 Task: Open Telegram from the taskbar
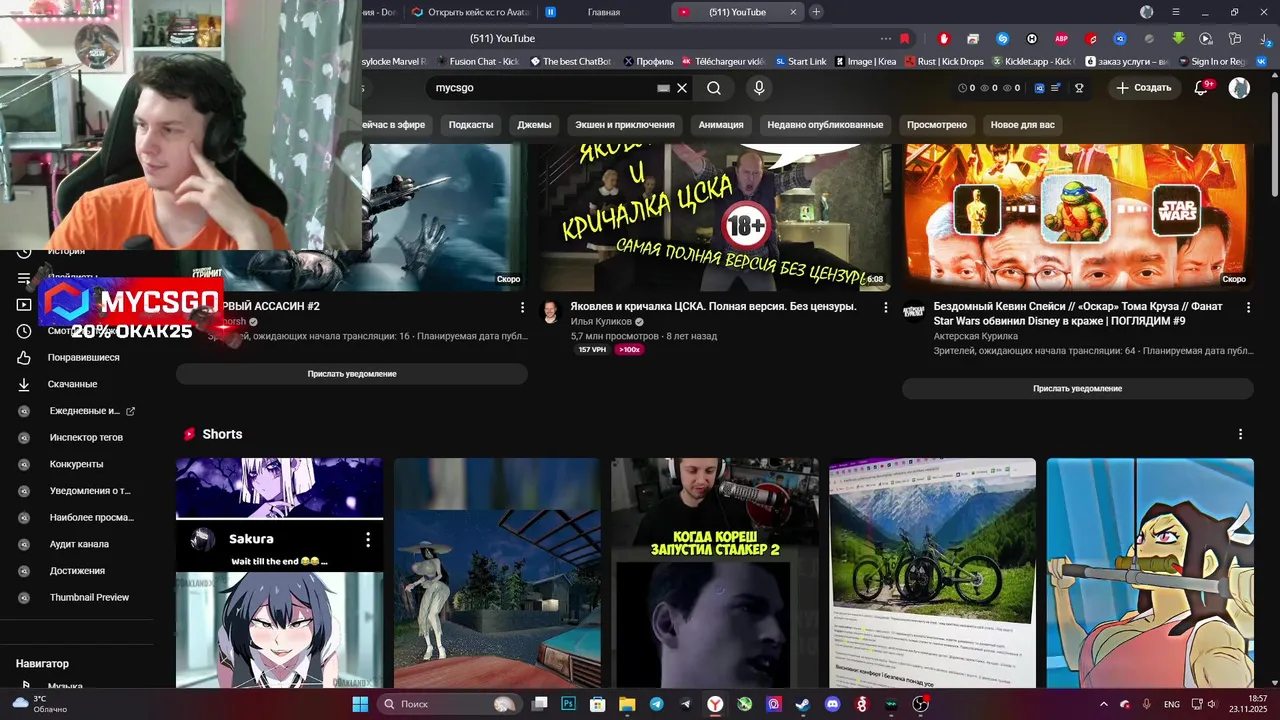[x=656, y=704]
